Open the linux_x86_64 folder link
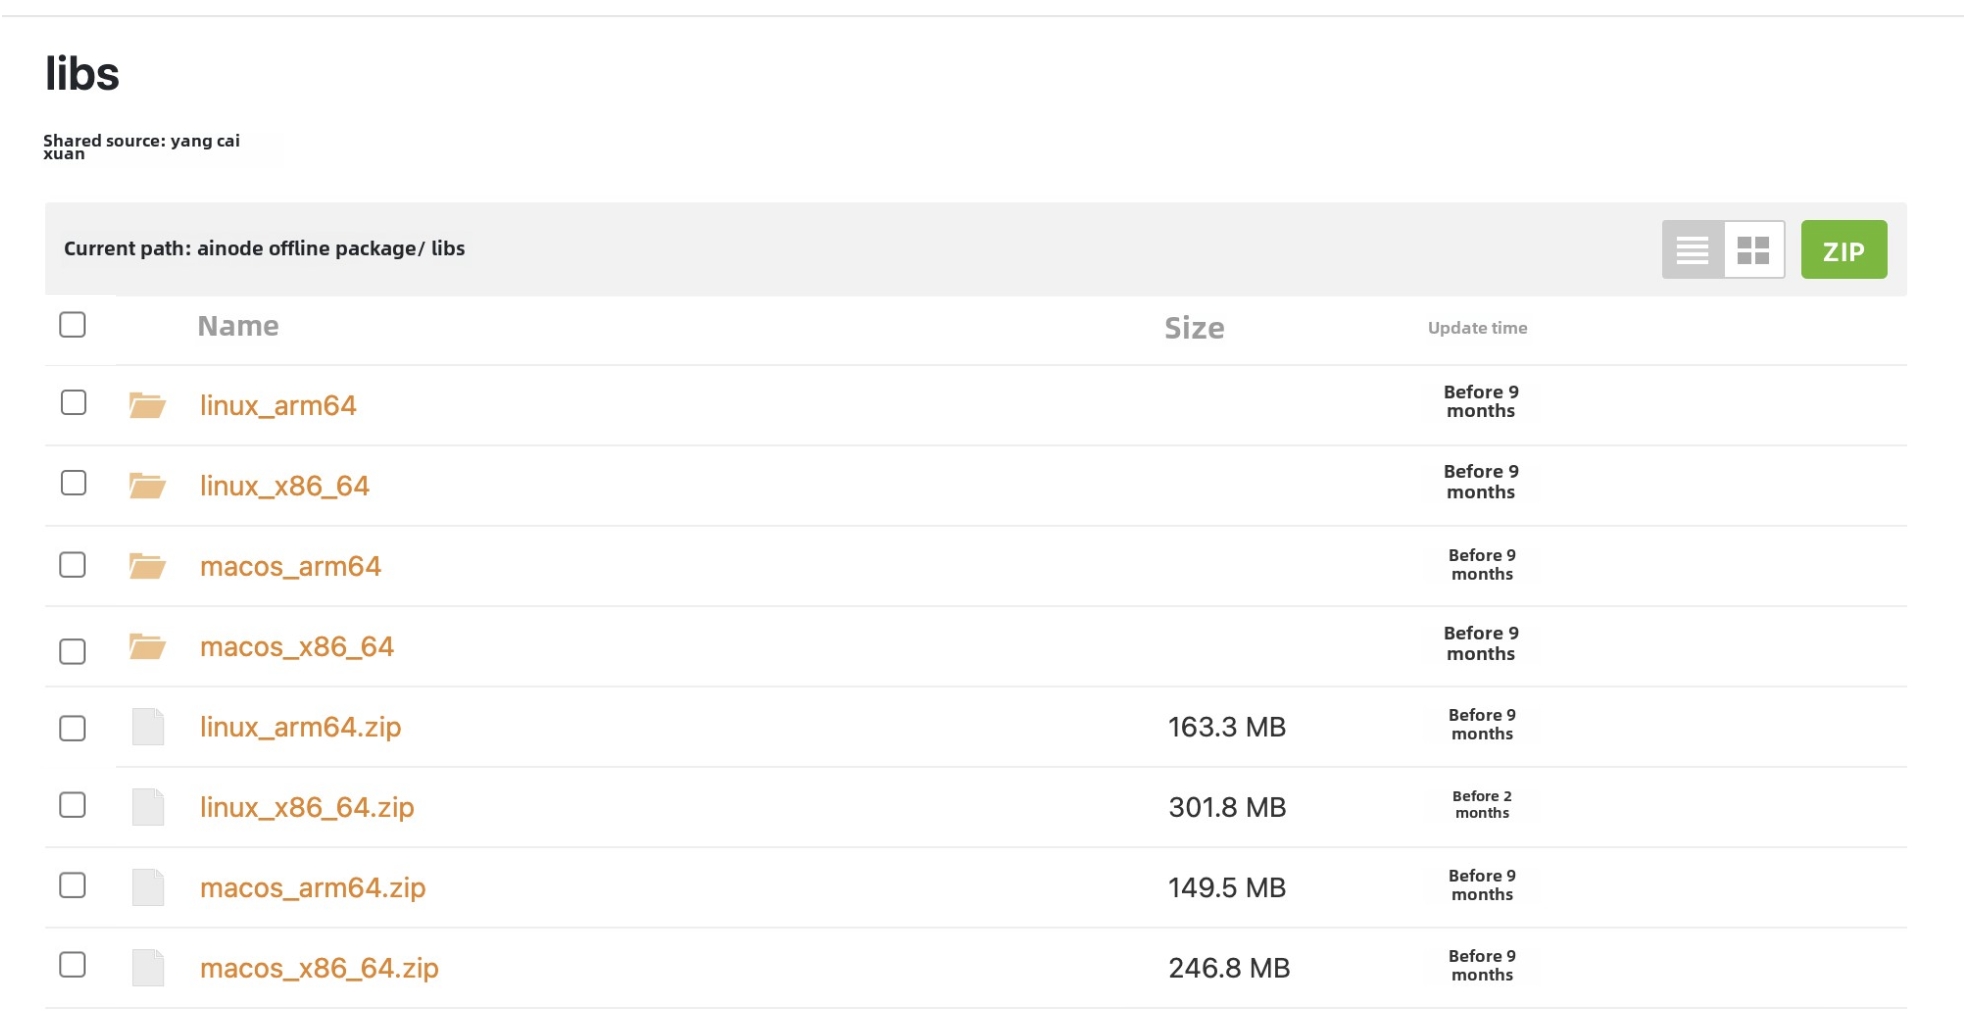The height and width of the screenshot is (1036, 1978). pos(284,486)
